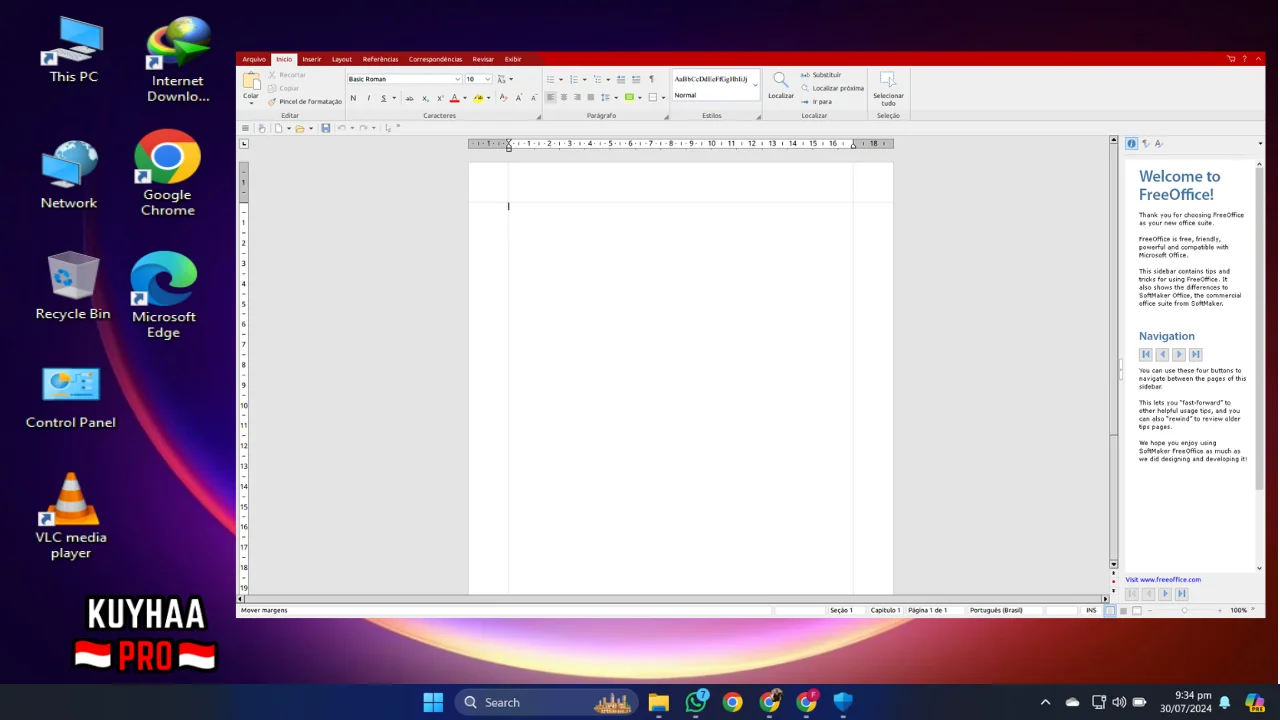This screenshot has width=1280, height=720.
Task: Open the Arquivo menu
Action: (x=254, y=59)
